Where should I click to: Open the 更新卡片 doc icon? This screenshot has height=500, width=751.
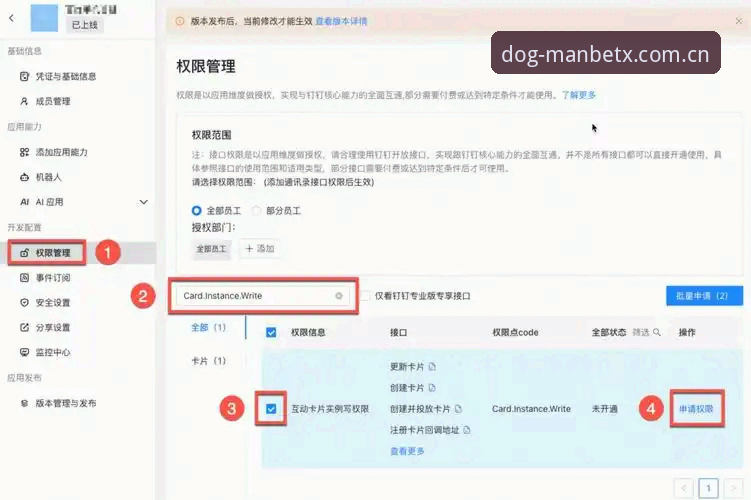432,366
